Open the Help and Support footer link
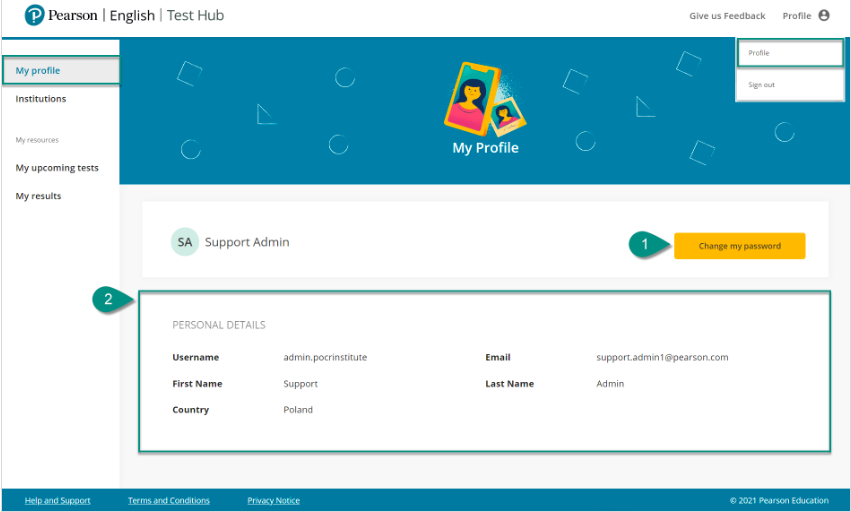 57,501
